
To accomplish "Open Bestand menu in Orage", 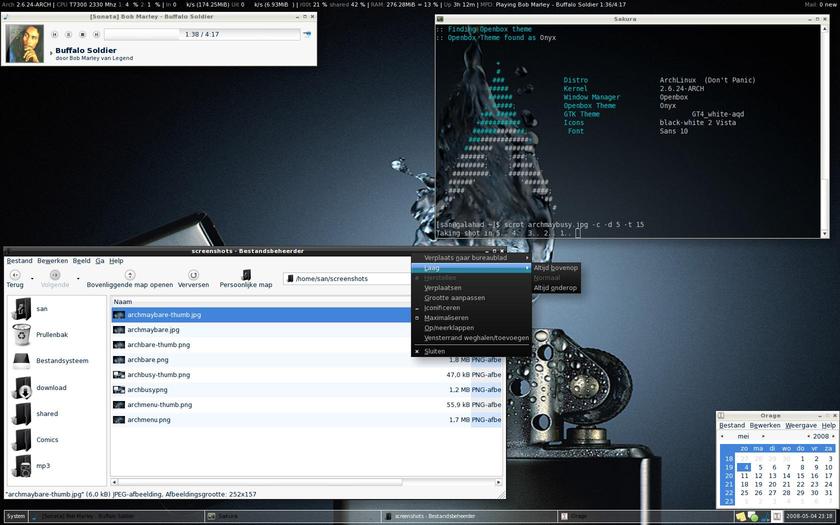I will (732, 425).
